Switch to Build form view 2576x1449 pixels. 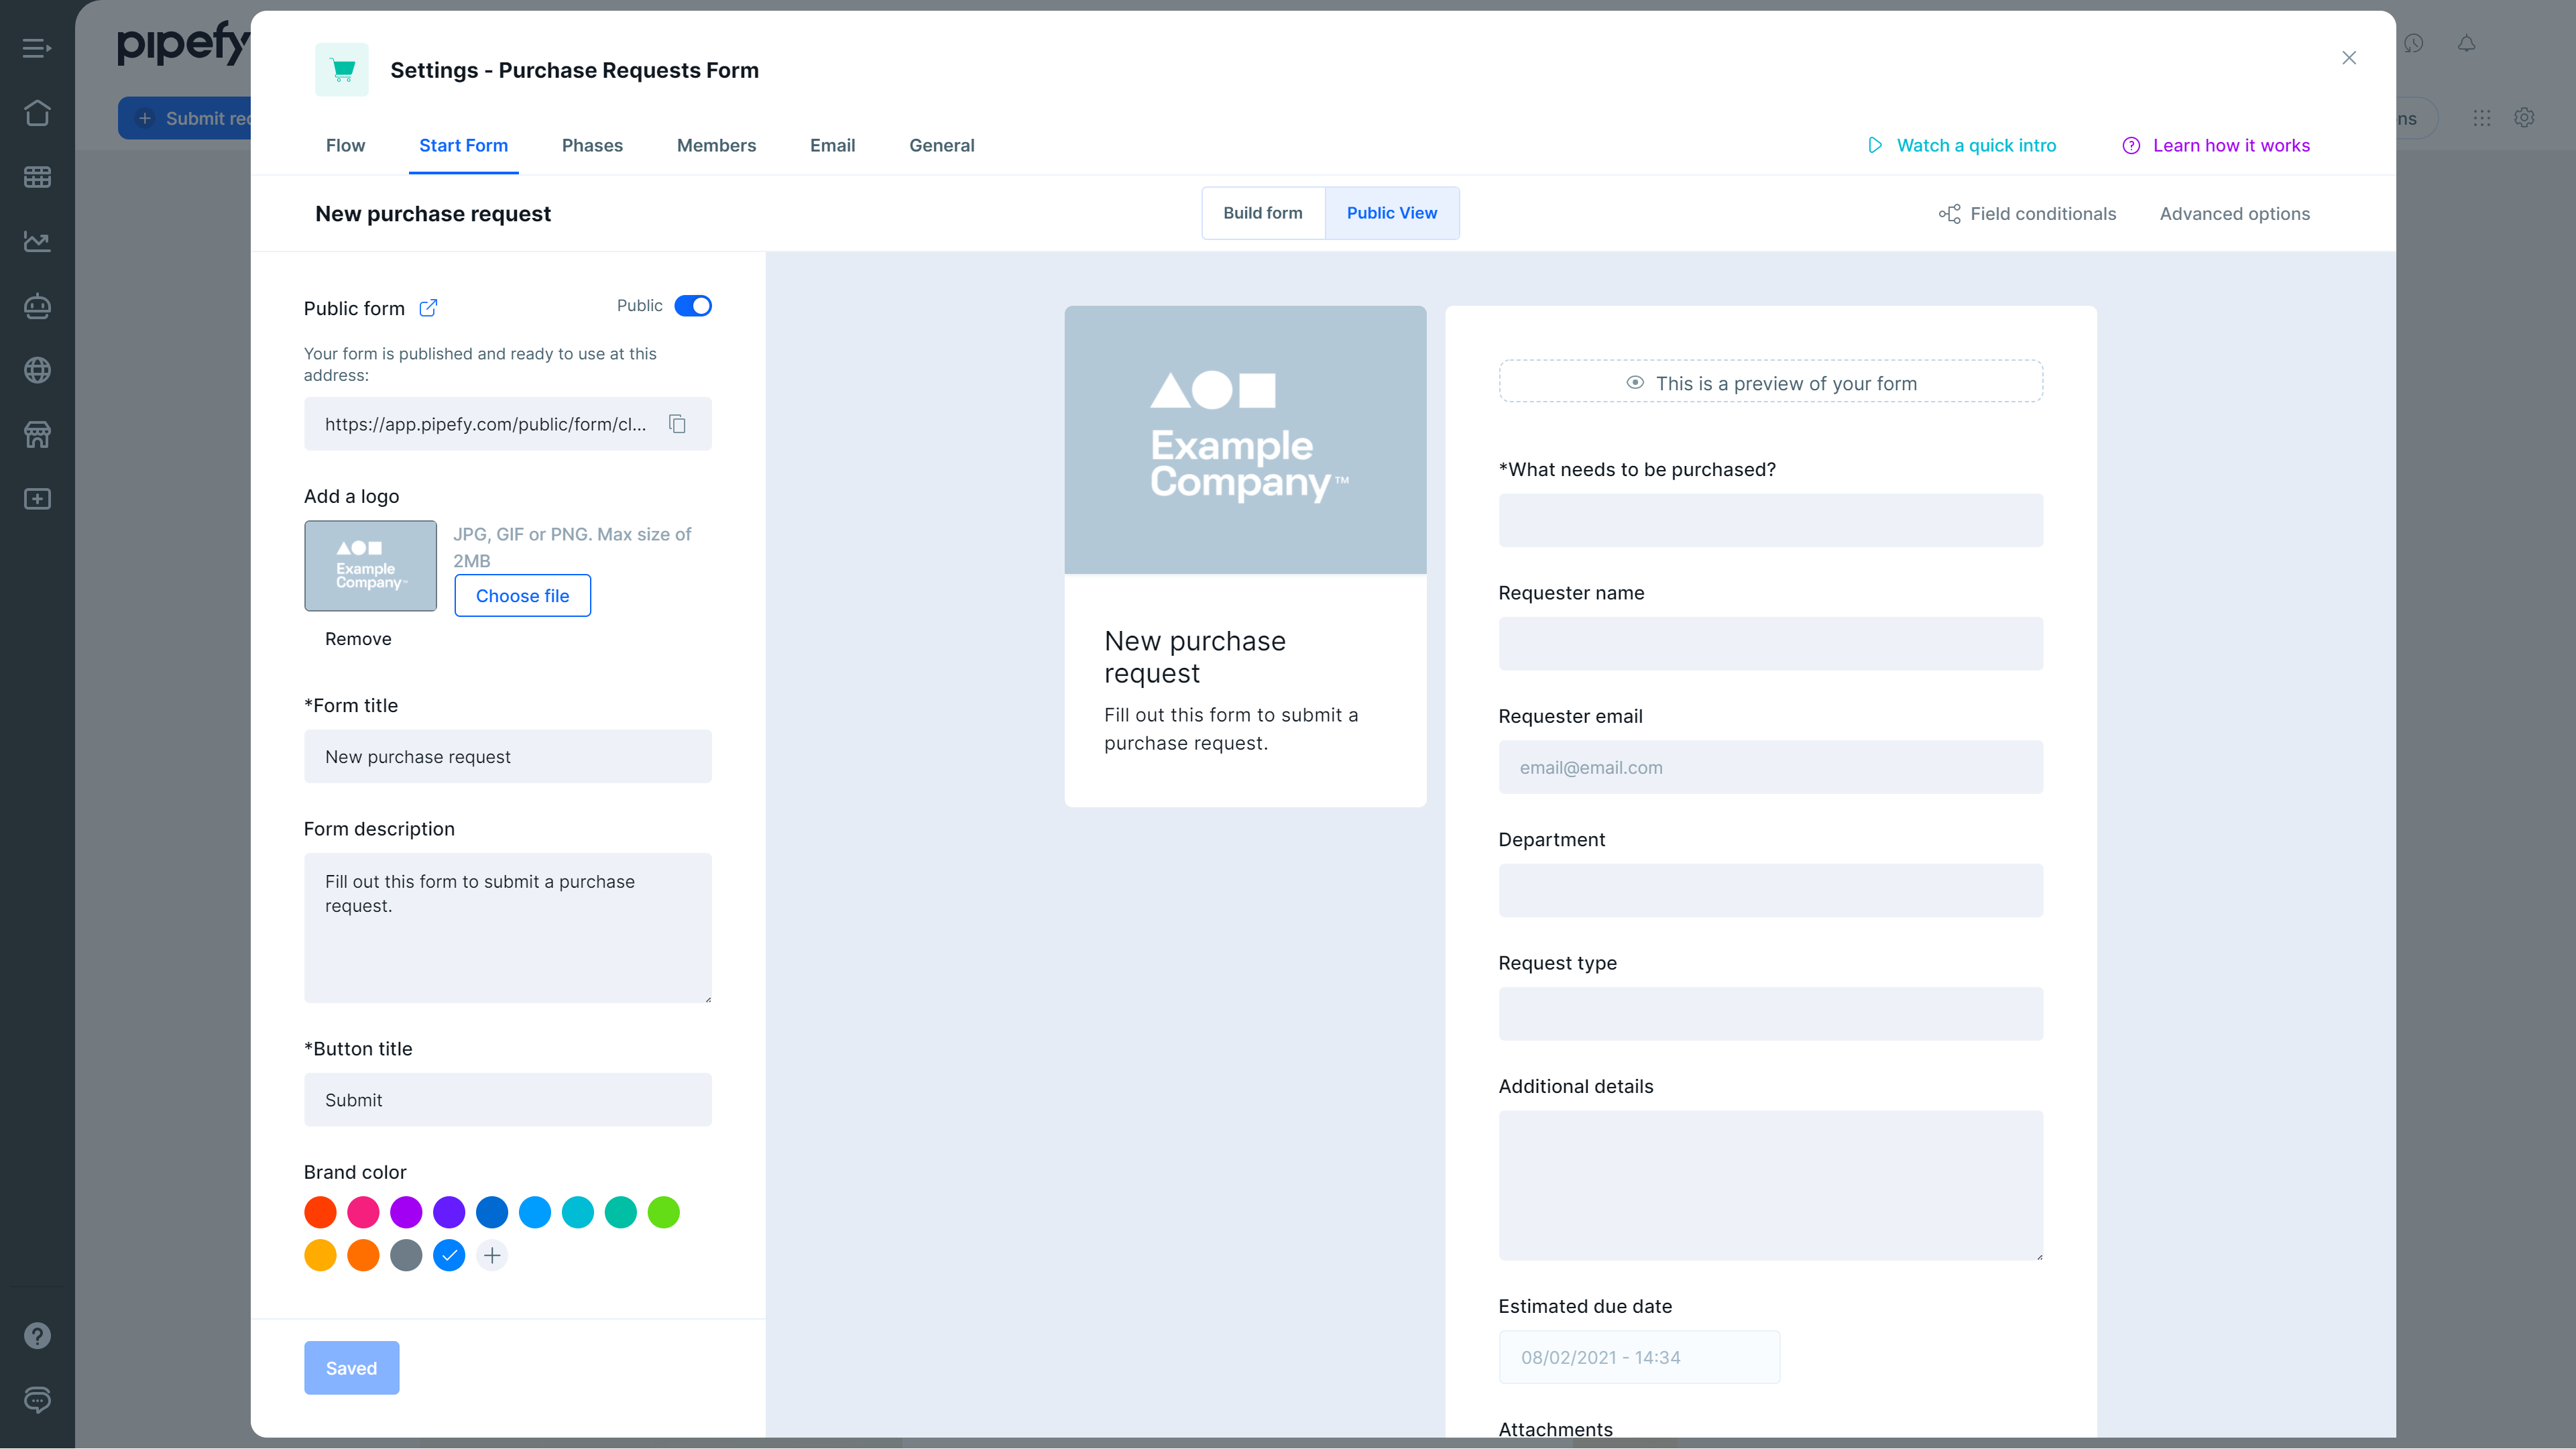1262,213
